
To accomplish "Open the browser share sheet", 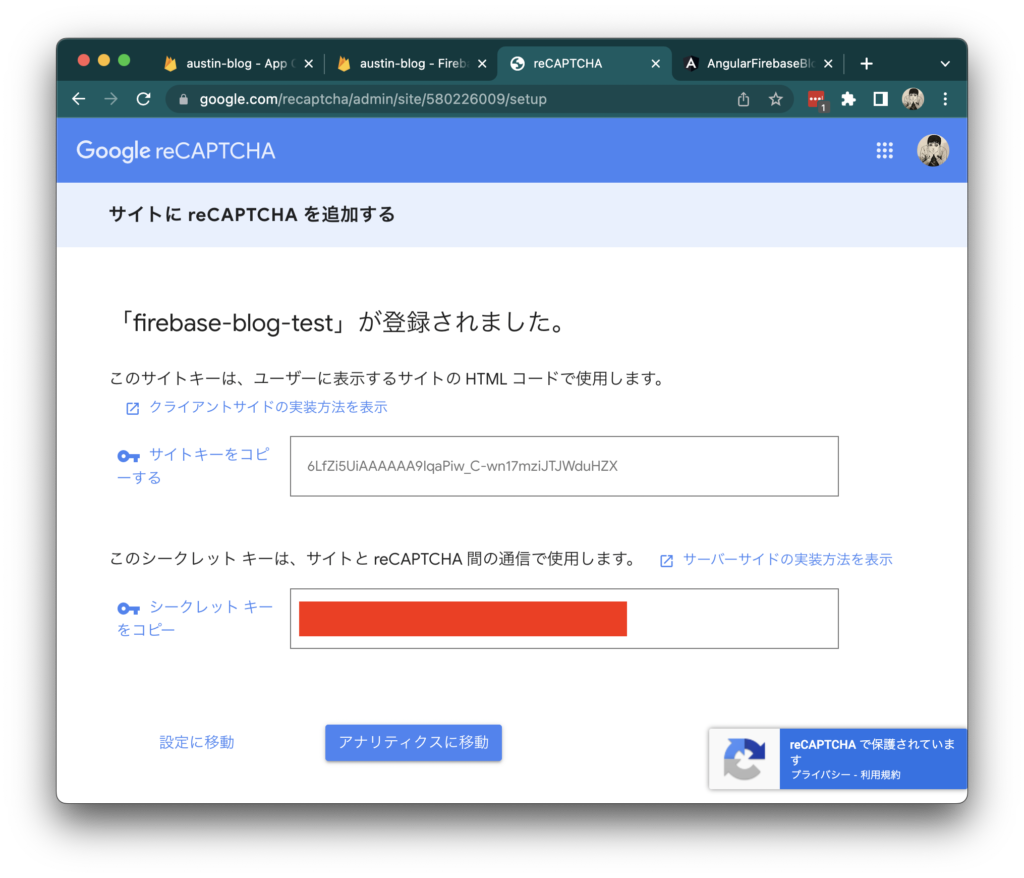I will [742, 99].
